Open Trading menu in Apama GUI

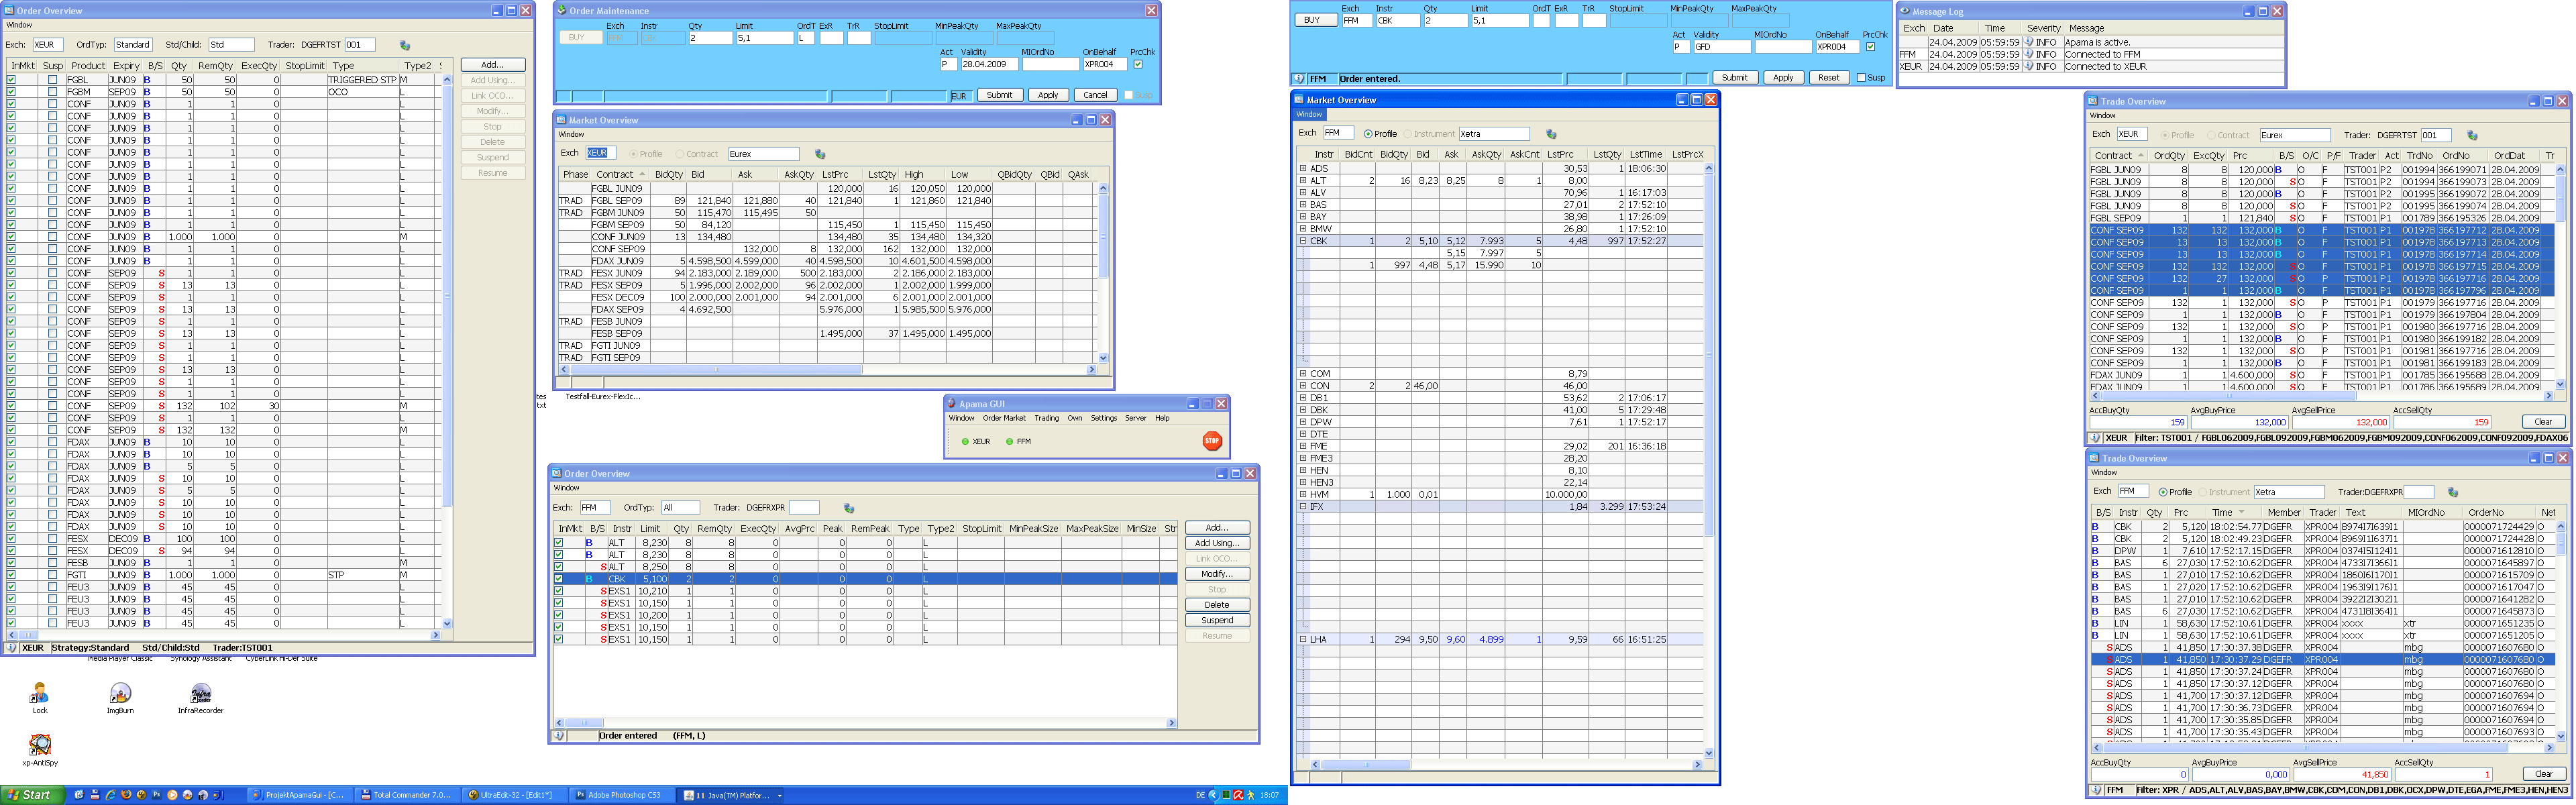[1046, 418]
